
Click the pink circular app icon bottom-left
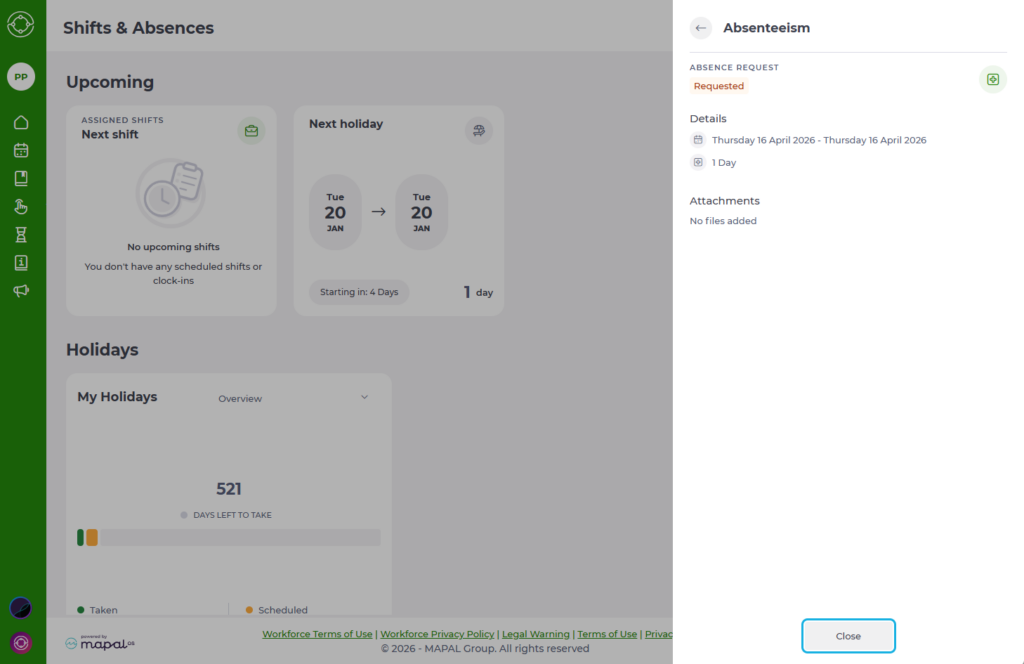pos(21,642)
